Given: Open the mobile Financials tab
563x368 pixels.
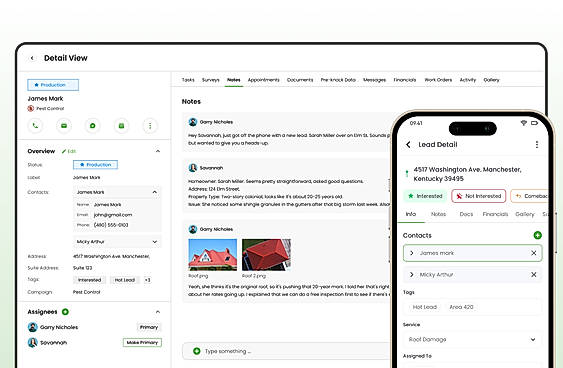Looking at the screenshot, I should tap(495, 214).
